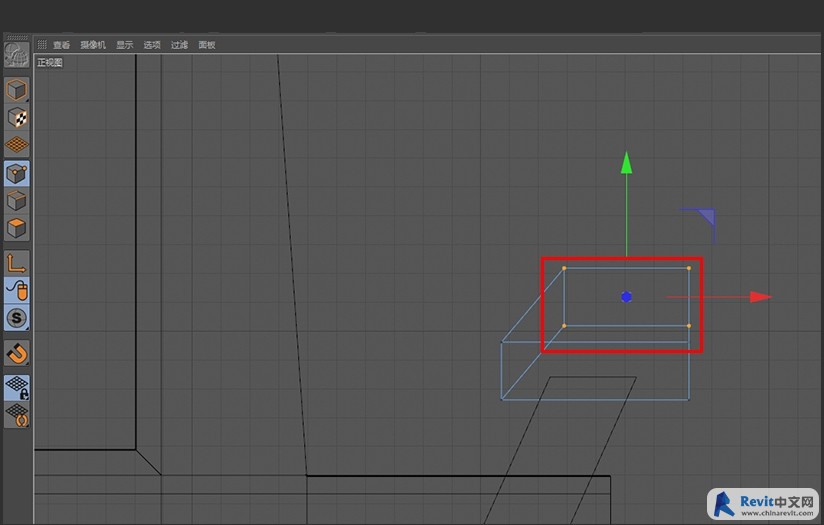Click the 正视图 viewport label
This screenshot has width=824, height=525.
tap(49, 63)
